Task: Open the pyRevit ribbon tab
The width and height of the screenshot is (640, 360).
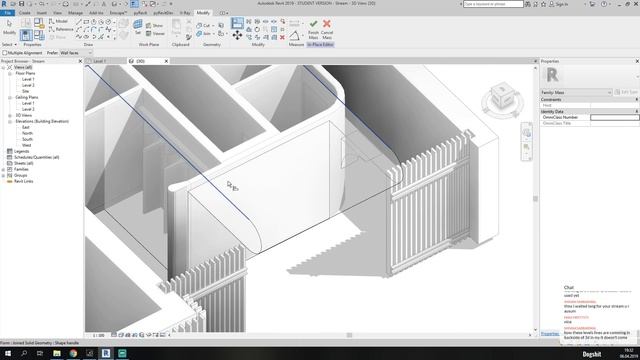Action: tap(140, 13)
